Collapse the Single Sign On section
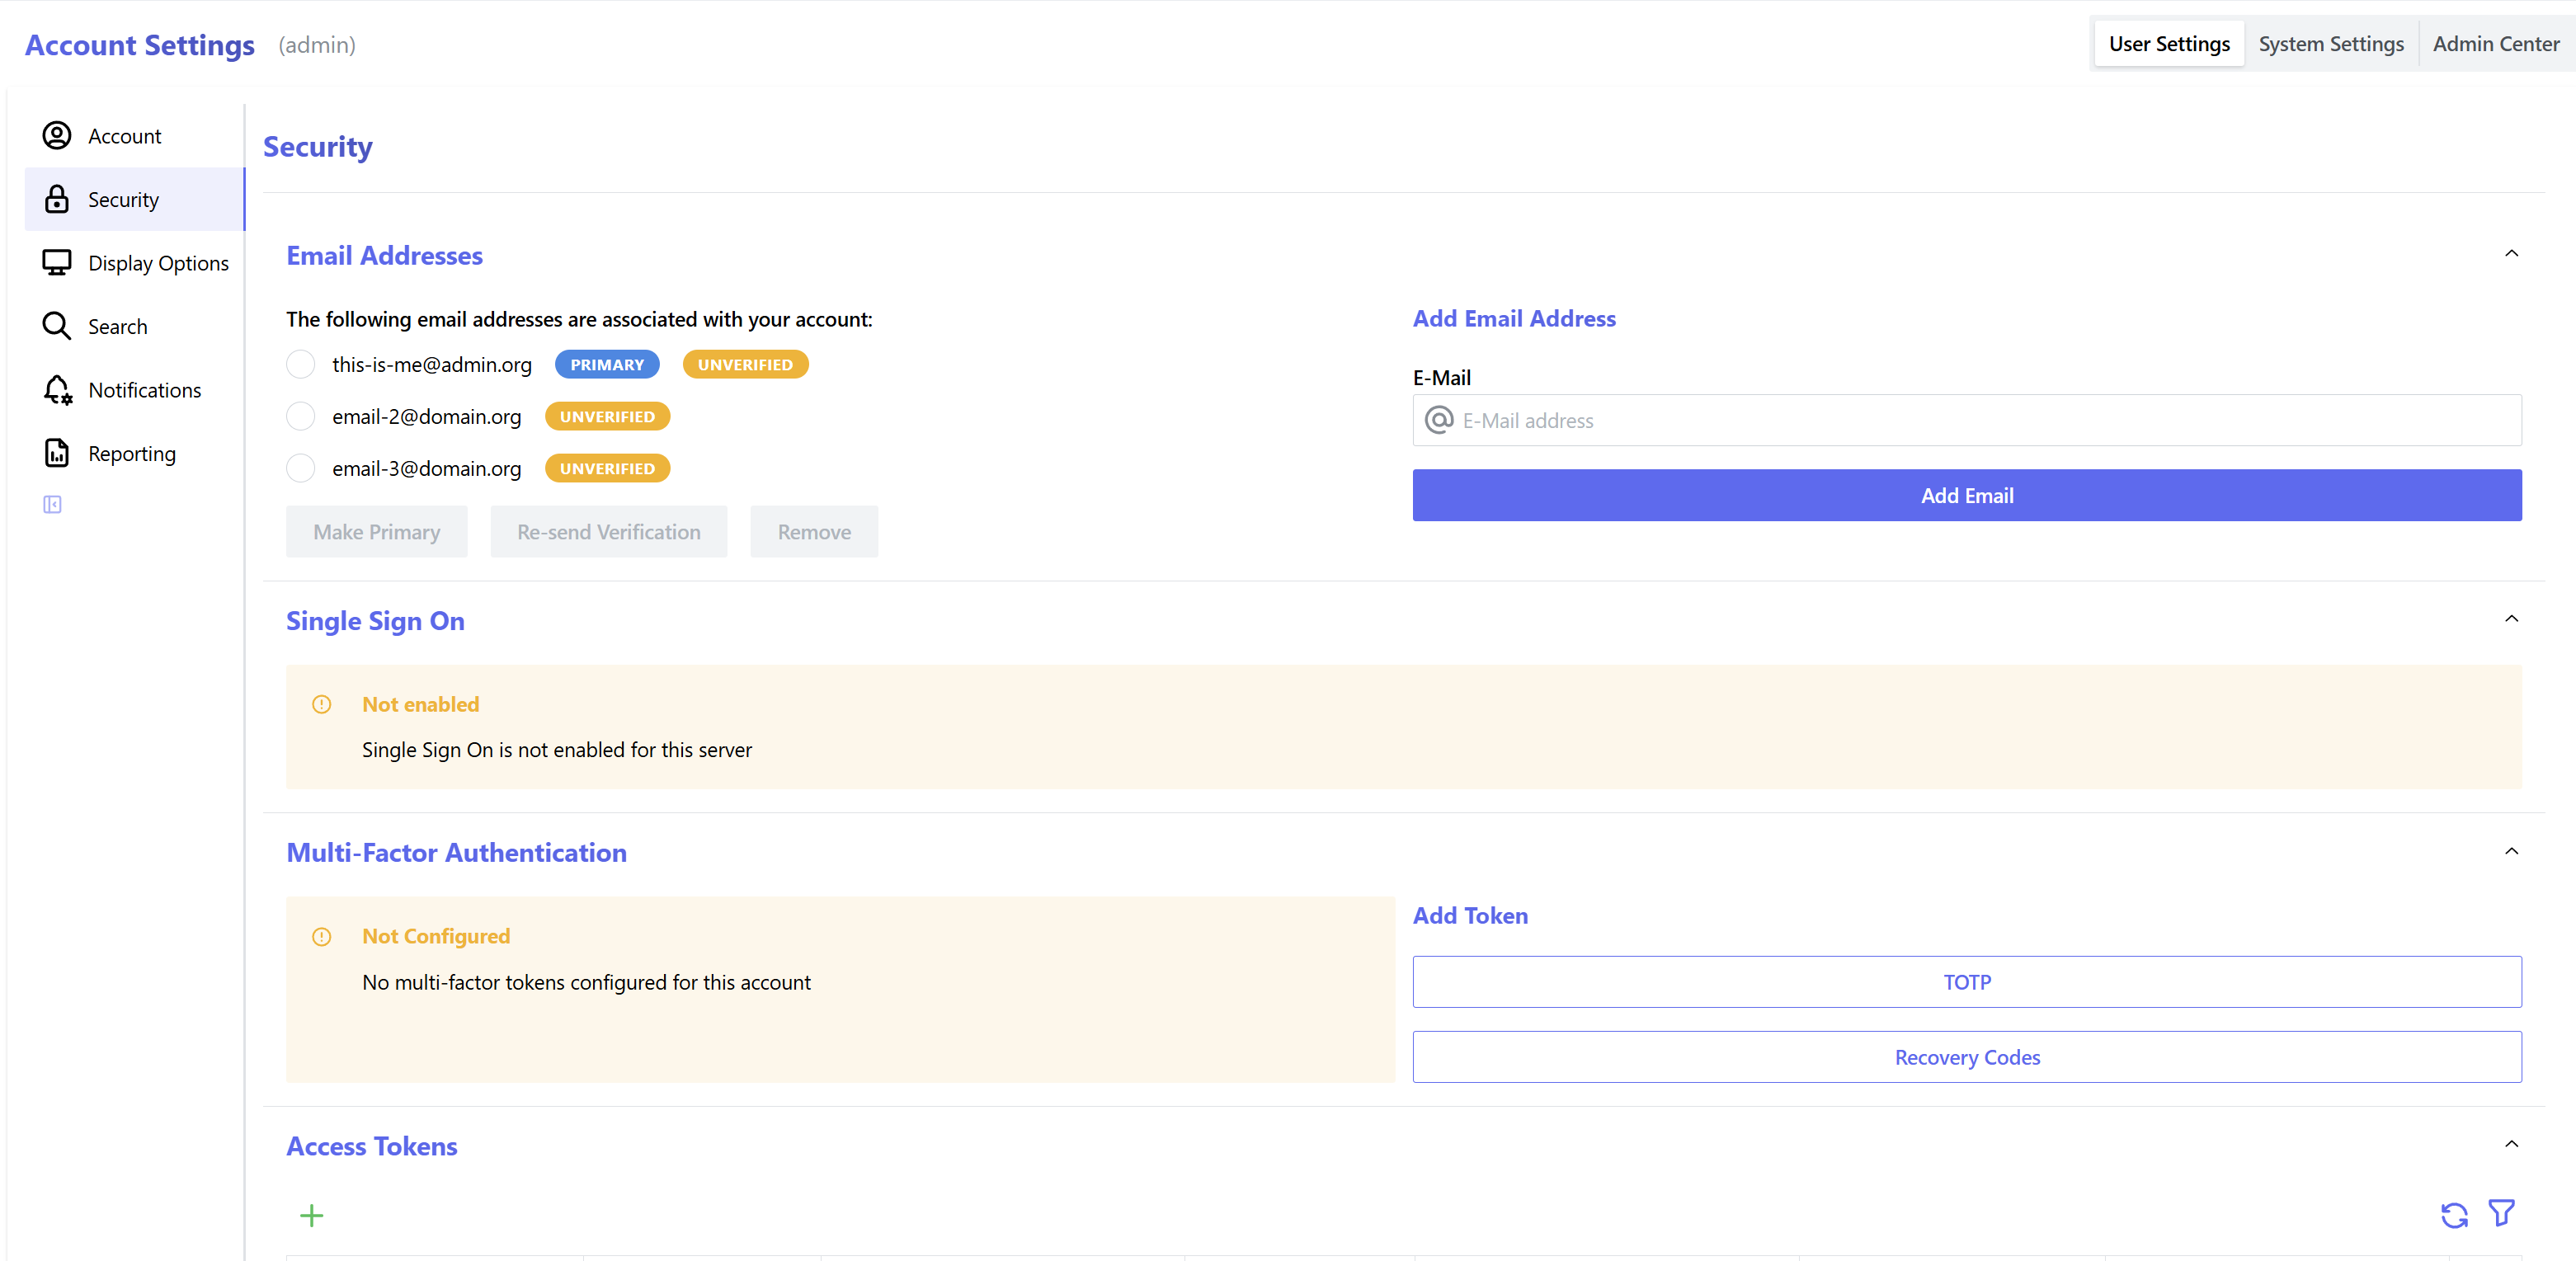 click(2511, 618)
